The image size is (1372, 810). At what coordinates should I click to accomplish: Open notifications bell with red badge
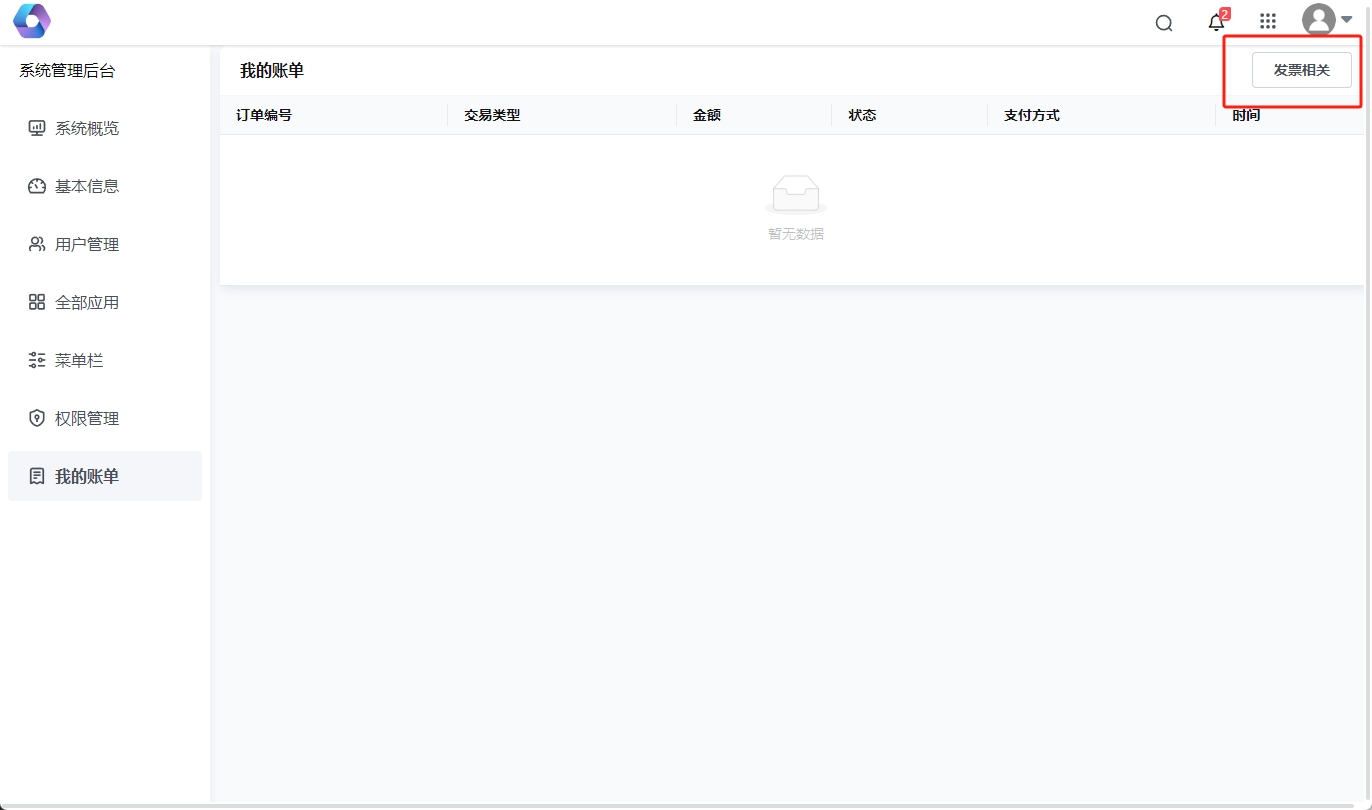pos(1216,23)
